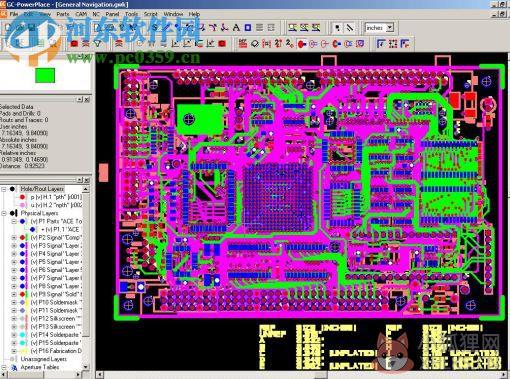Close the Selected Data info panel
Image resolution: width=510 pixels, height=379 pixels.
[x=87, y=99]
